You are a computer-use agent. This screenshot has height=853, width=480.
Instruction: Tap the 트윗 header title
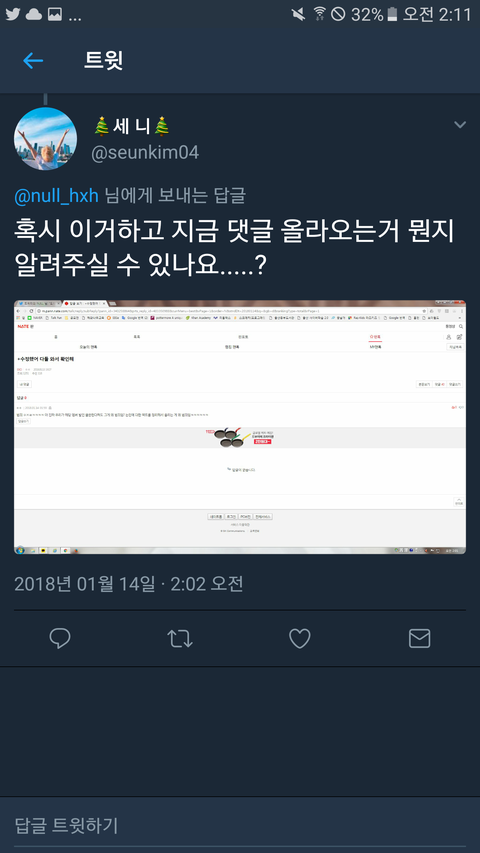tap(103, 60)
